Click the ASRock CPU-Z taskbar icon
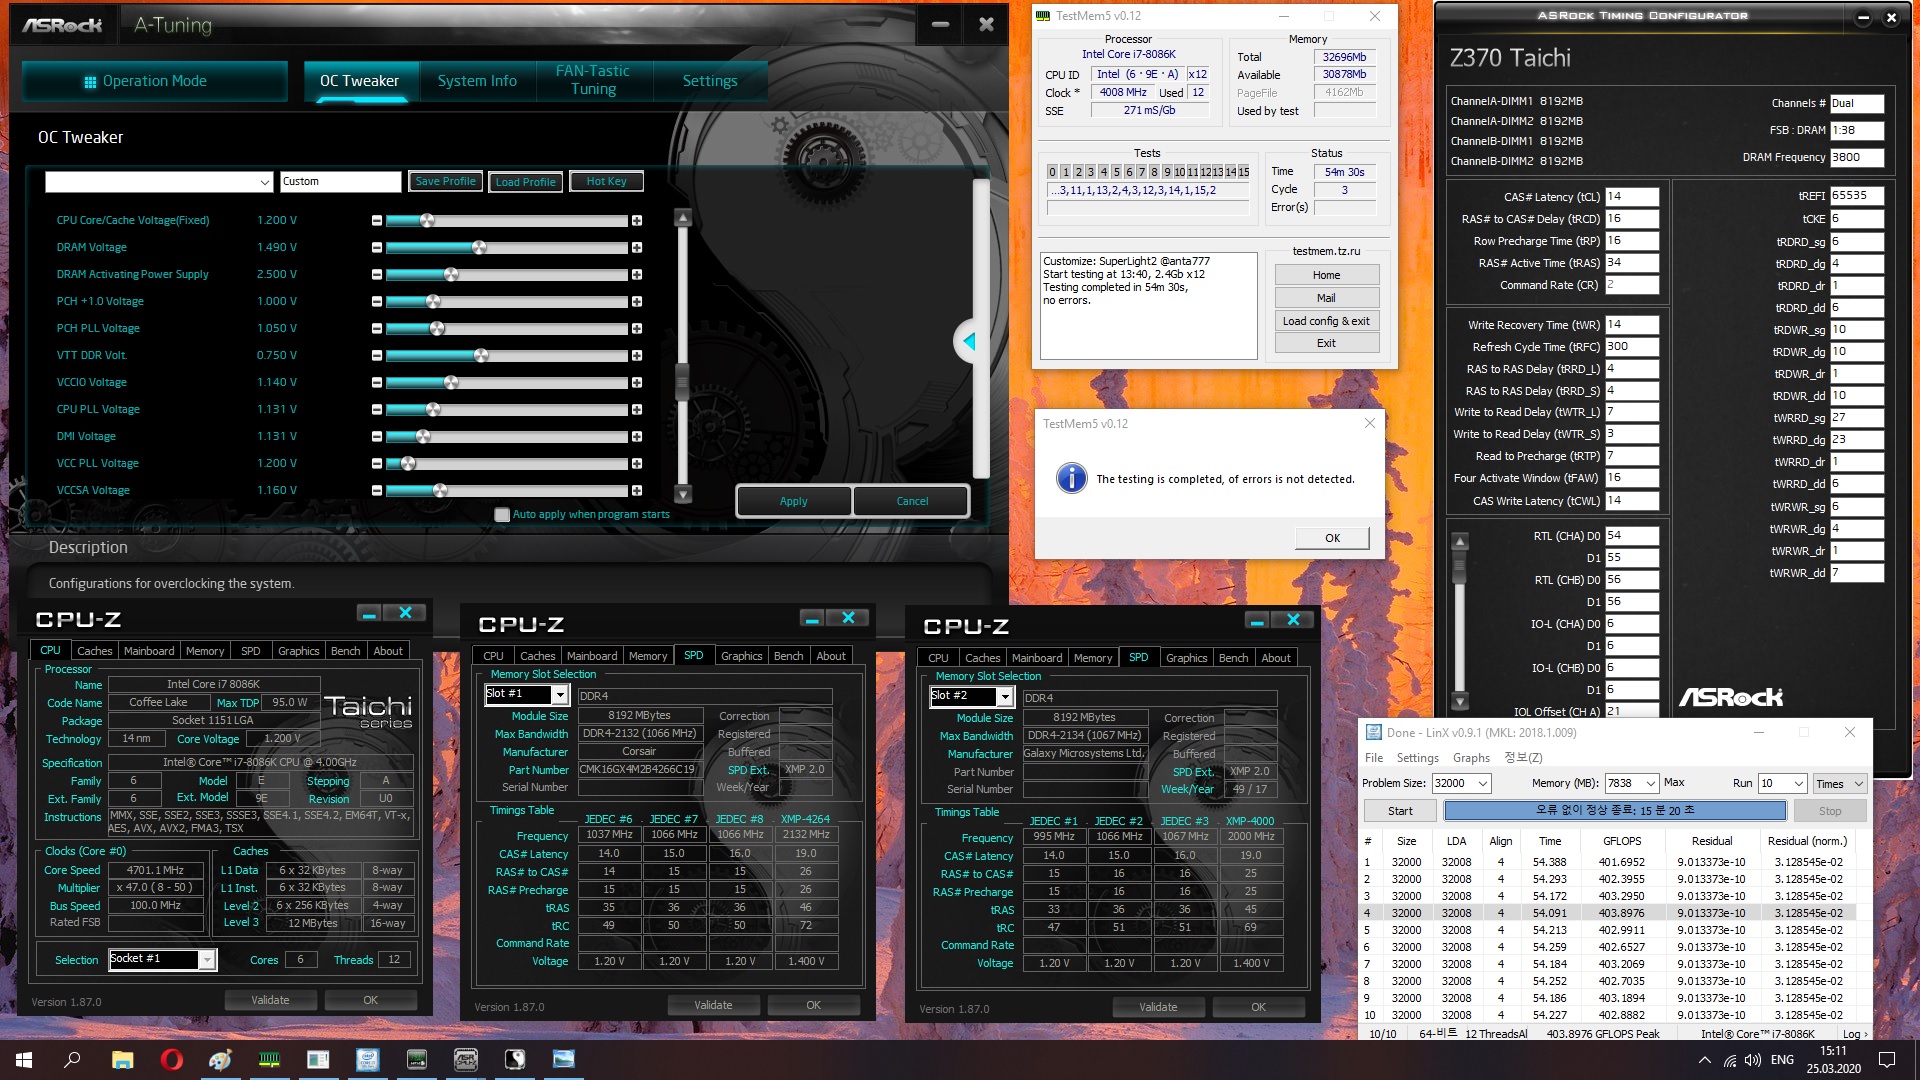The width and height of the screenshot is (1920, 1080). 465,1059
